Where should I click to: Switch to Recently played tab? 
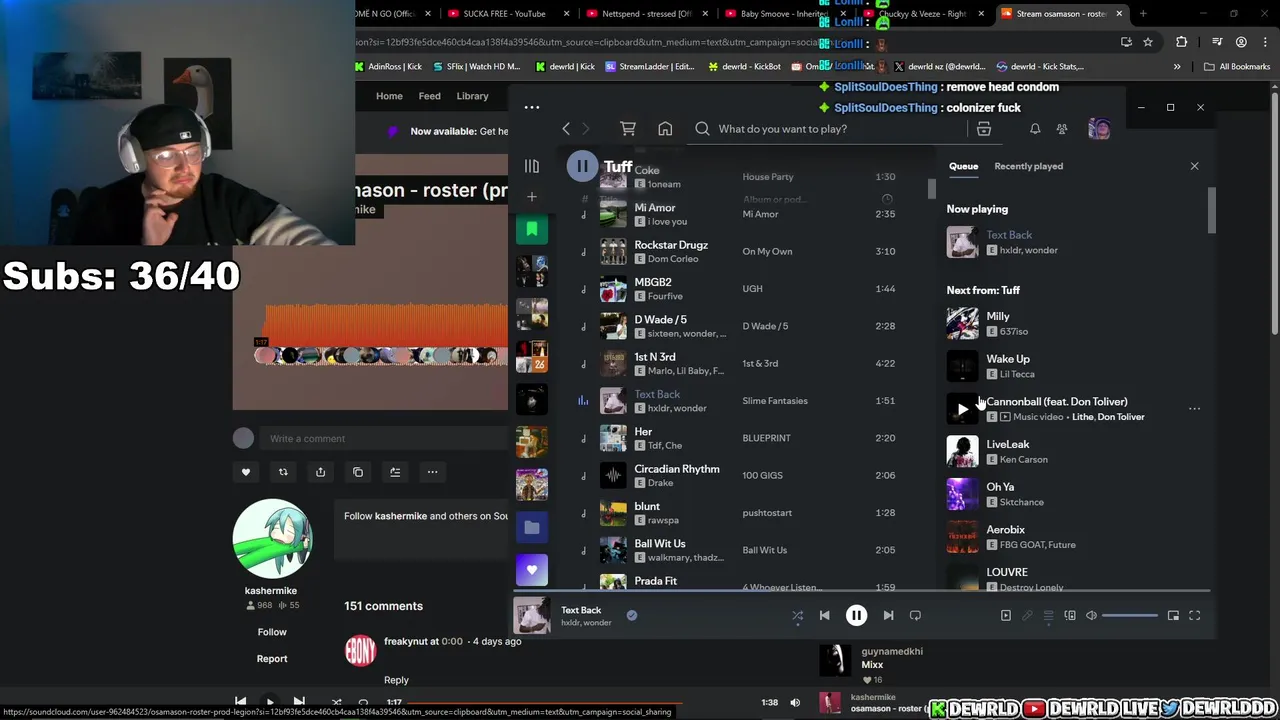1028,166
